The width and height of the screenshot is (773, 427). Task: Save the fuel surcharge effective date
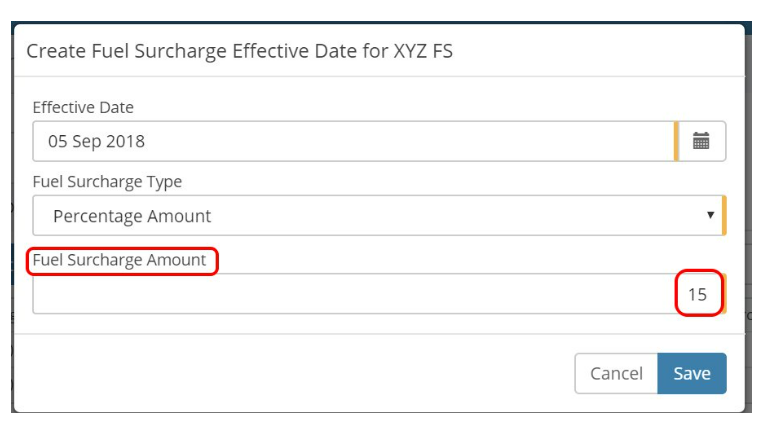coord(692,373)
